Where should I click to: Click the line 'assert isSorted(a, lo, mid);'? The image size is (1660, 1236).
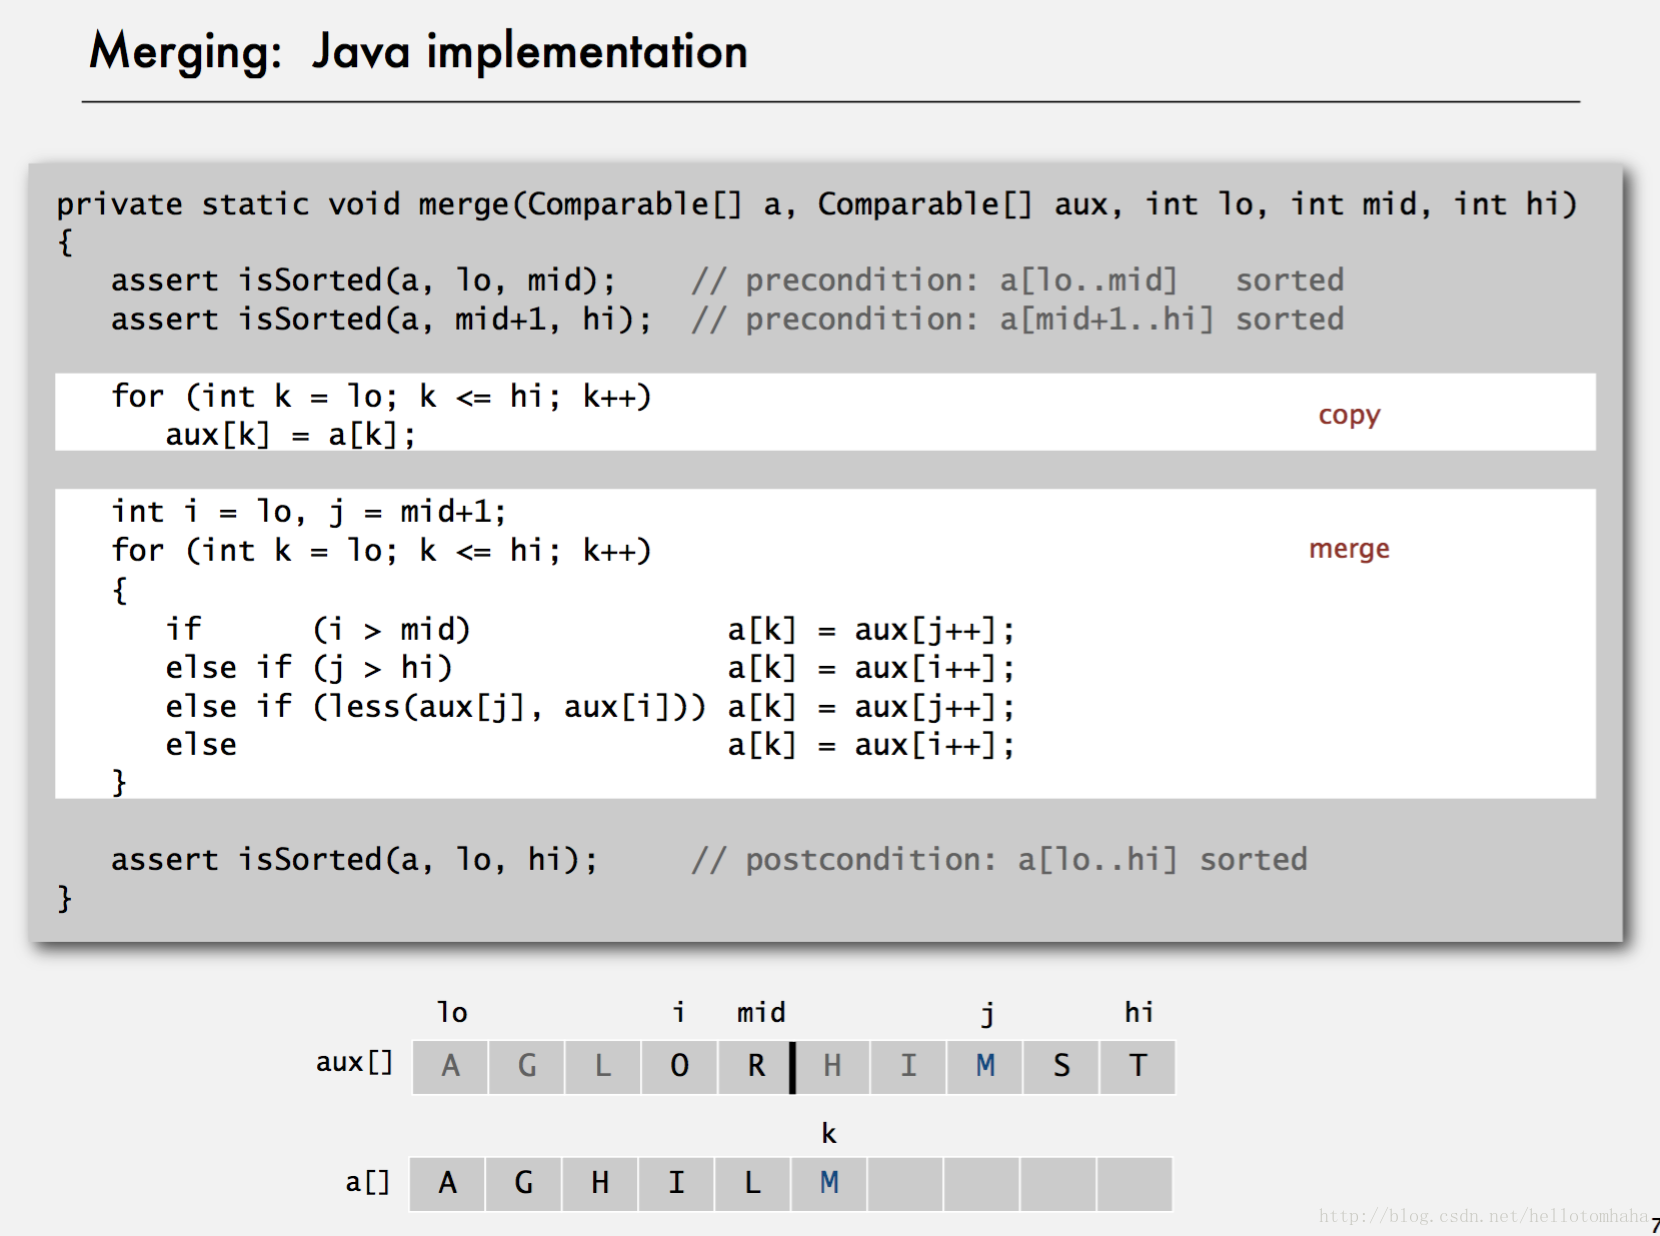point(363,280)
